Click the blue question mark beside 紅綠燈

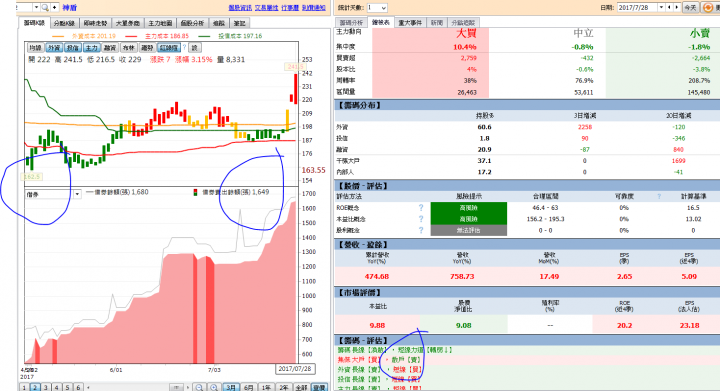point(185,47)
